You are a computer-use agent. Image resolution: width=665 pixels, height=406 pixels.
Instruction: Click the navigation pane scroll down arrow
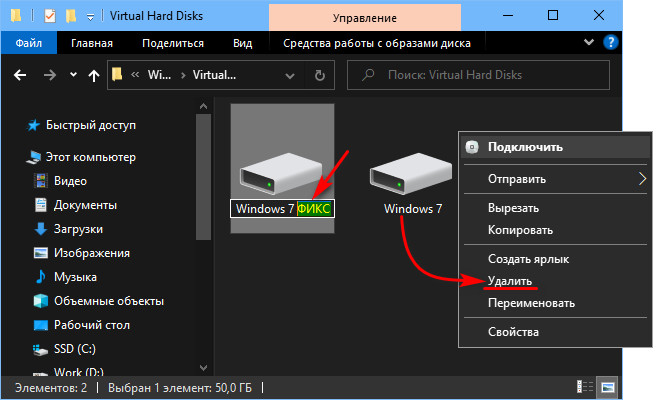203,367
